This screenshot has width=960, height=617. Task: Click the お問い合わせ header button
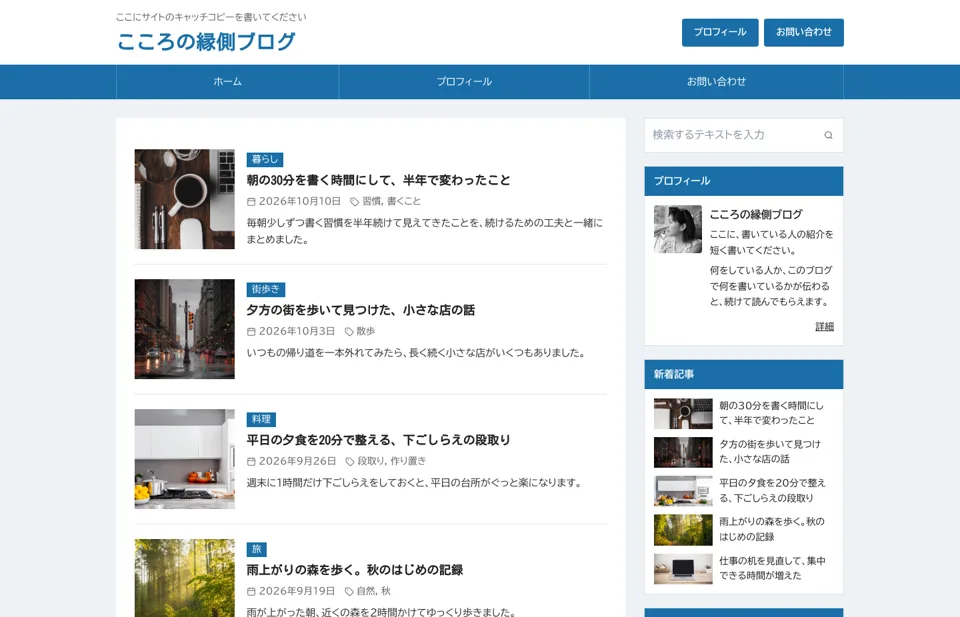pos(804,32)
